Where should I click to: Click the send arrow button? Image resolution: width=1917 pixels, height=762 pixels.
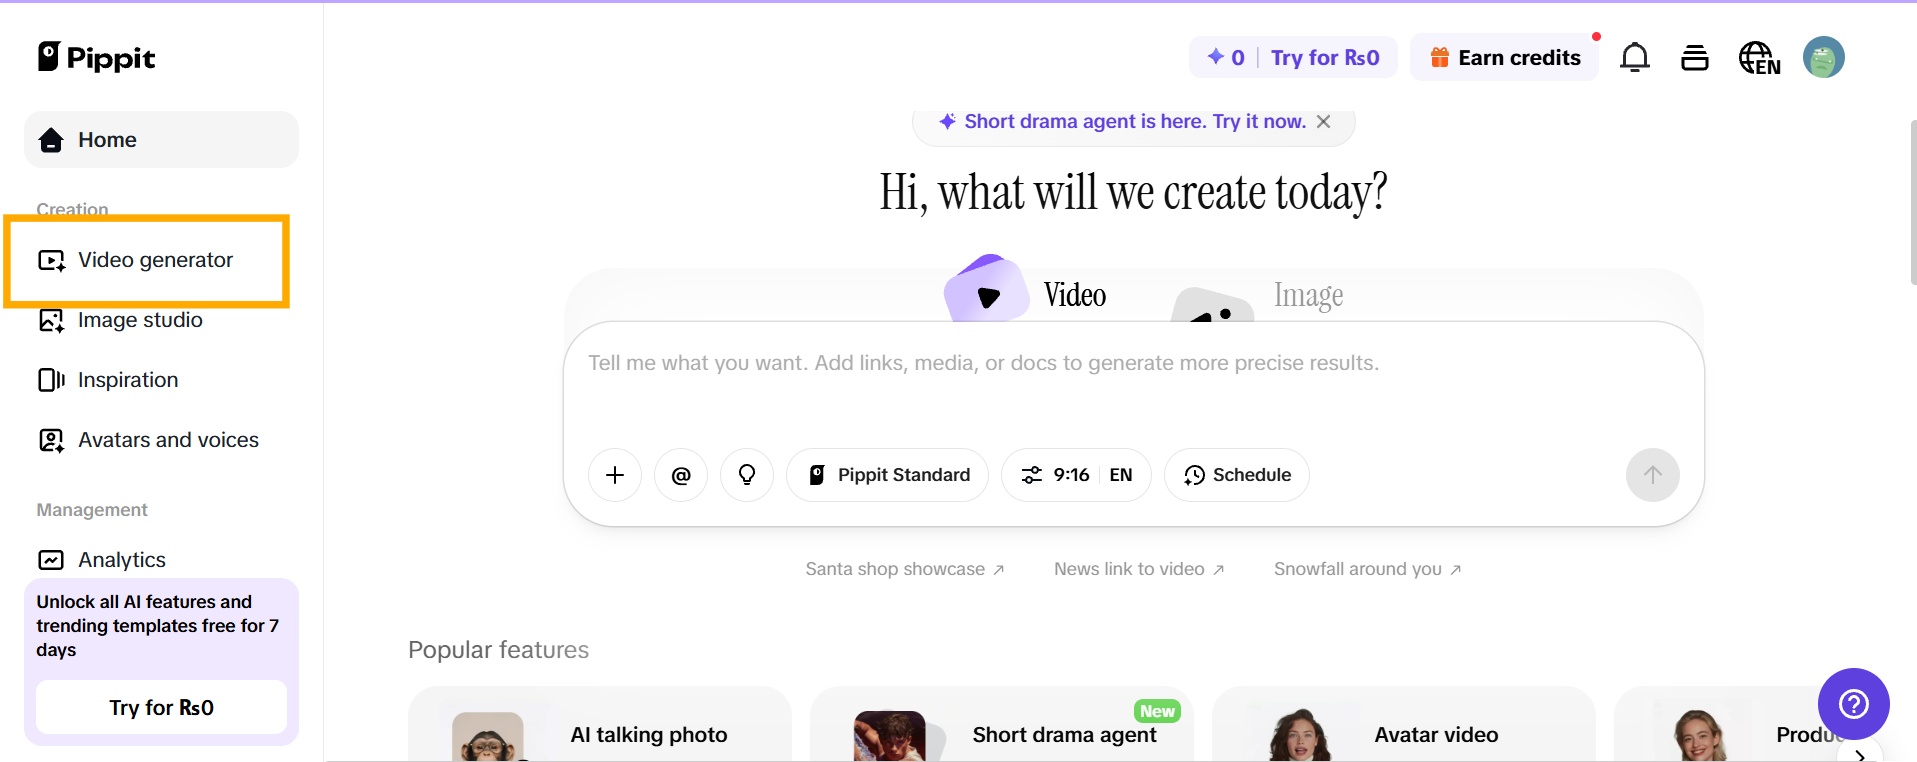point(1653,475)
